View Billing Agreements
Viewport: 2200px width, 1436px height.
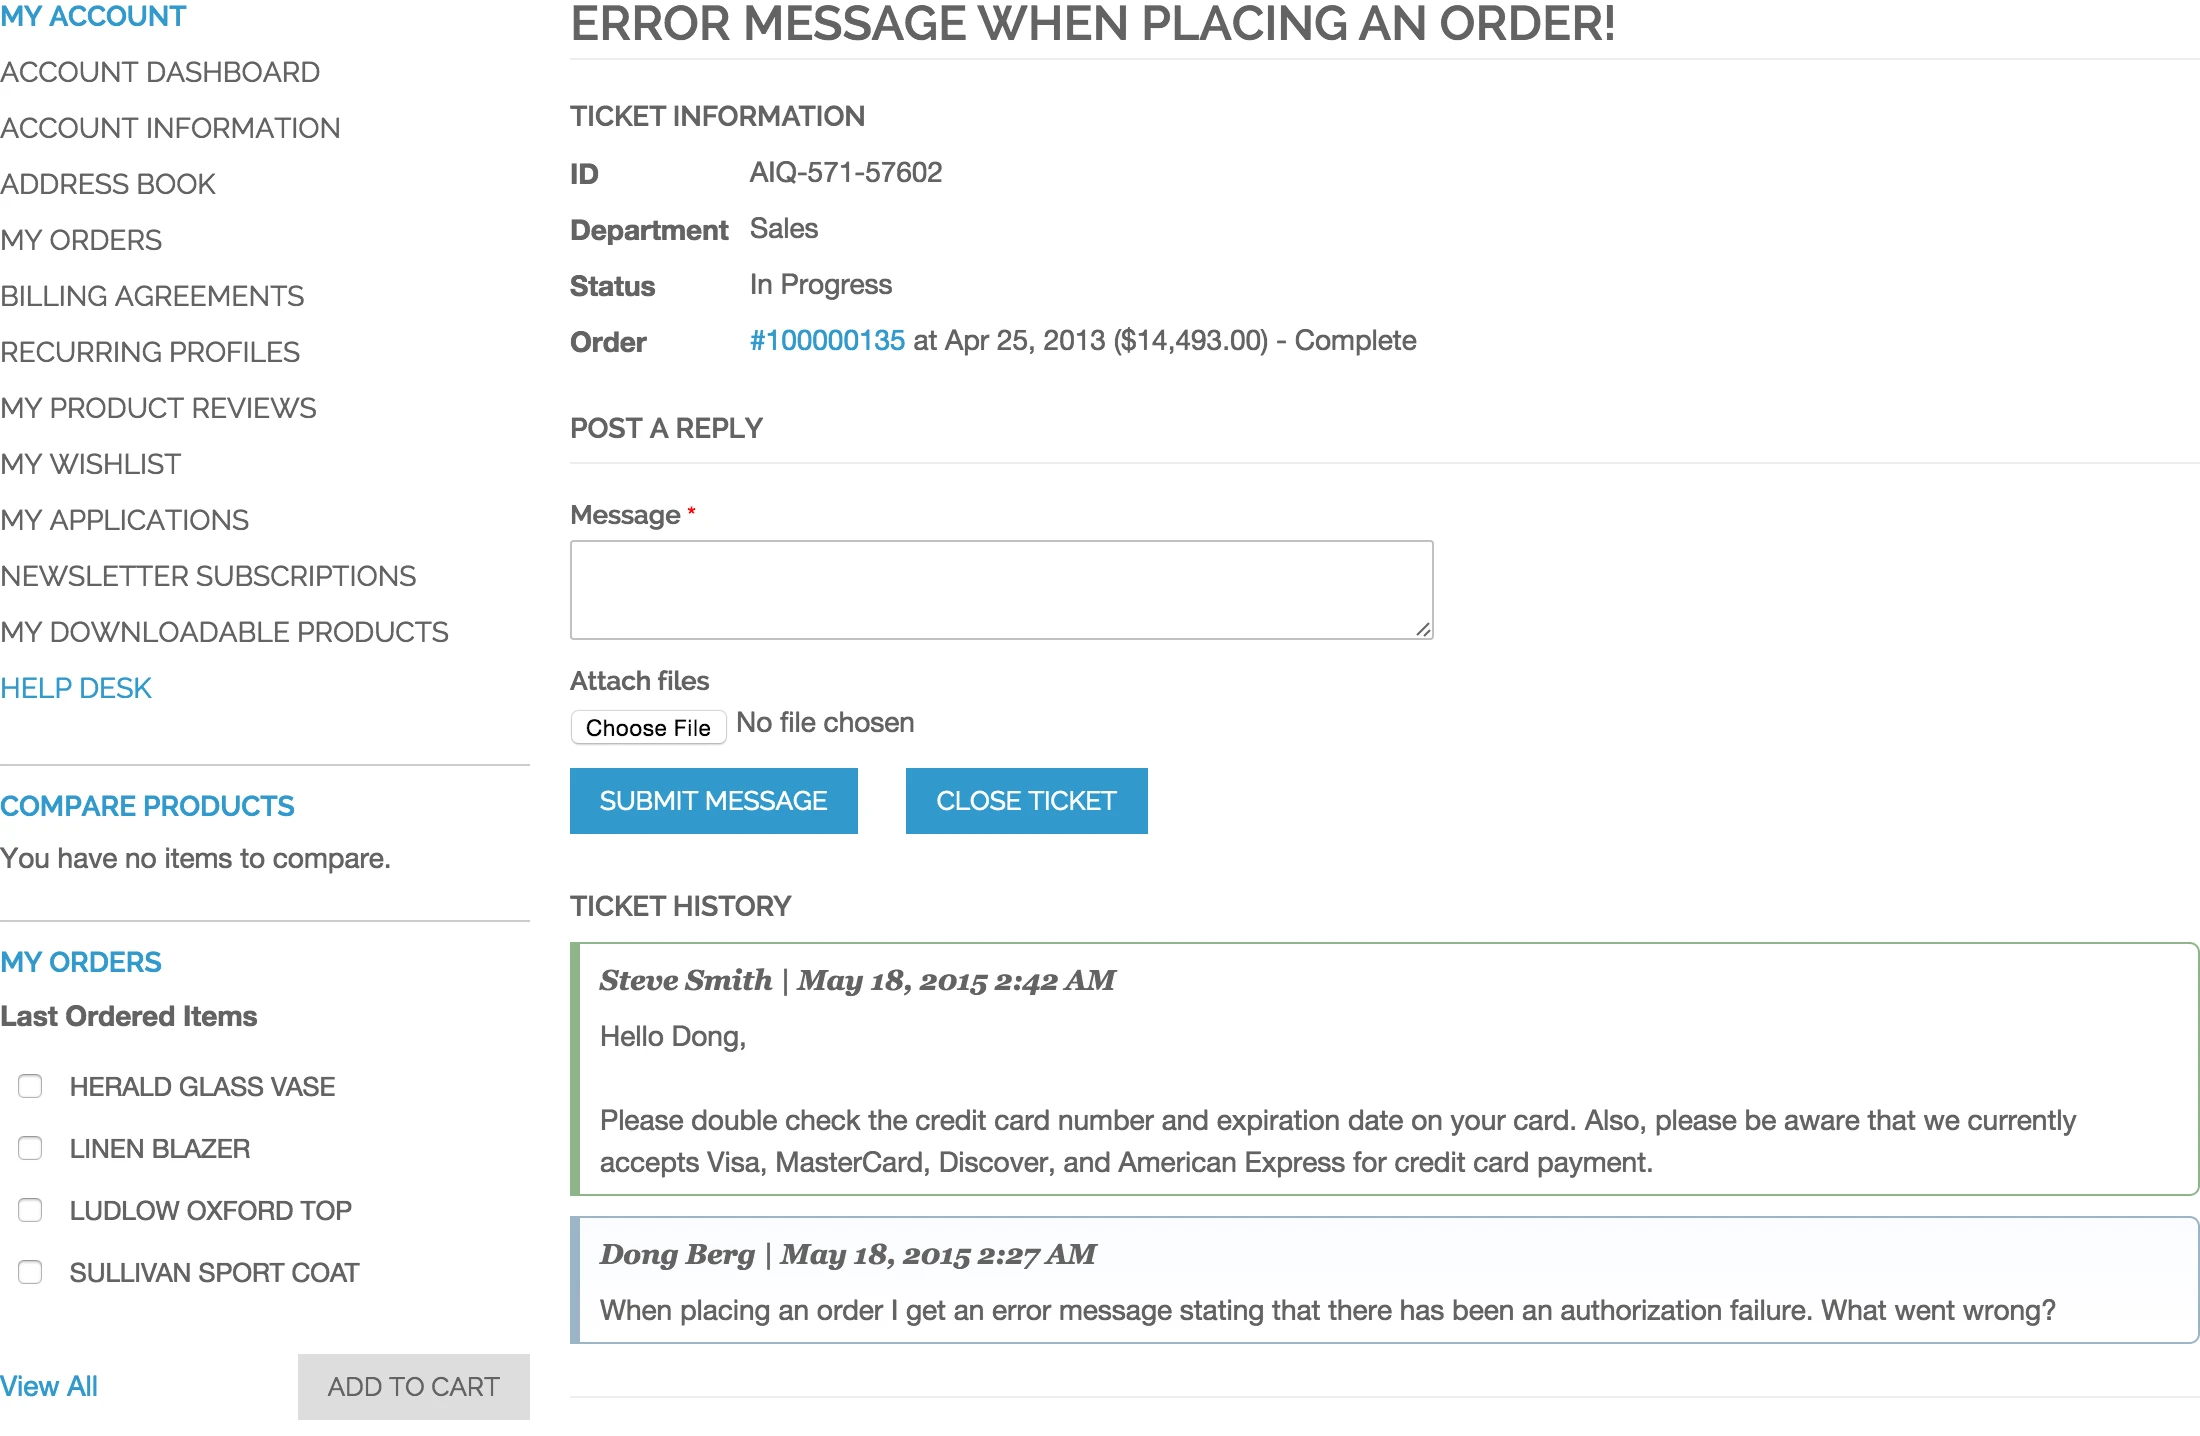tap(152, 295)
